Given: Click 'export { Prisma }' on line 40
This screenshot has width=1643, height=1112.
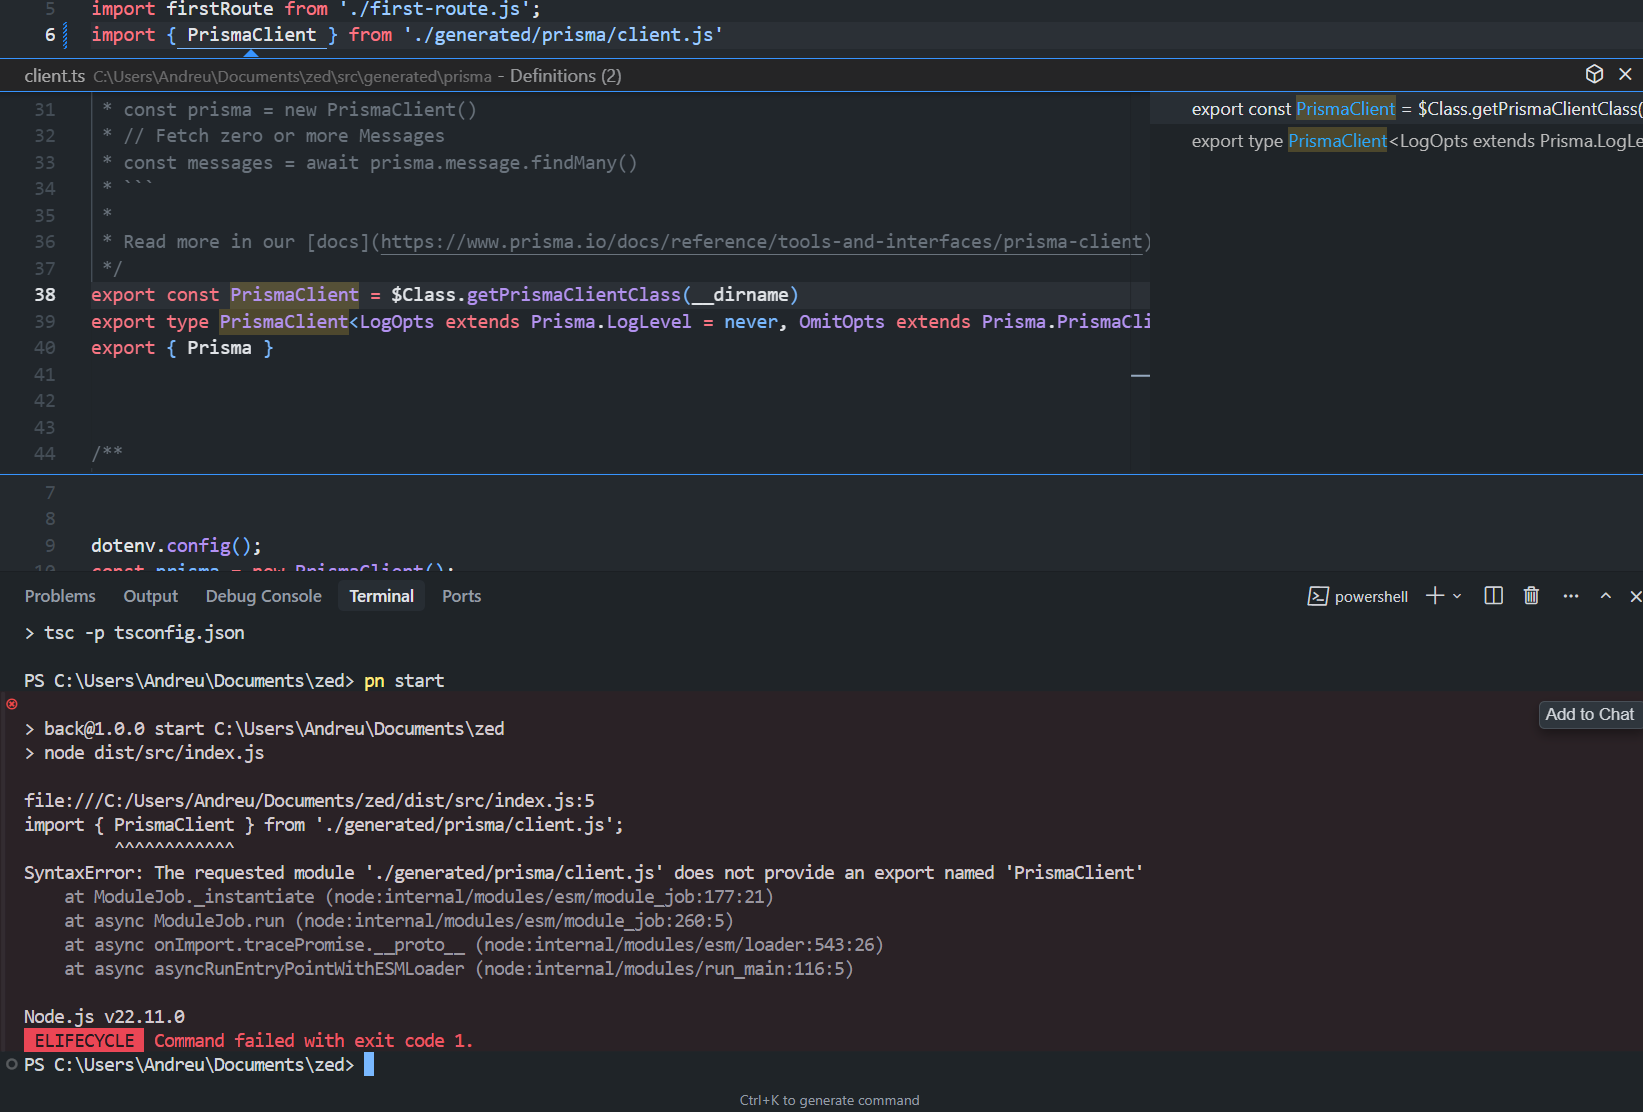Looking at the screenshot, I should [182, 348].
